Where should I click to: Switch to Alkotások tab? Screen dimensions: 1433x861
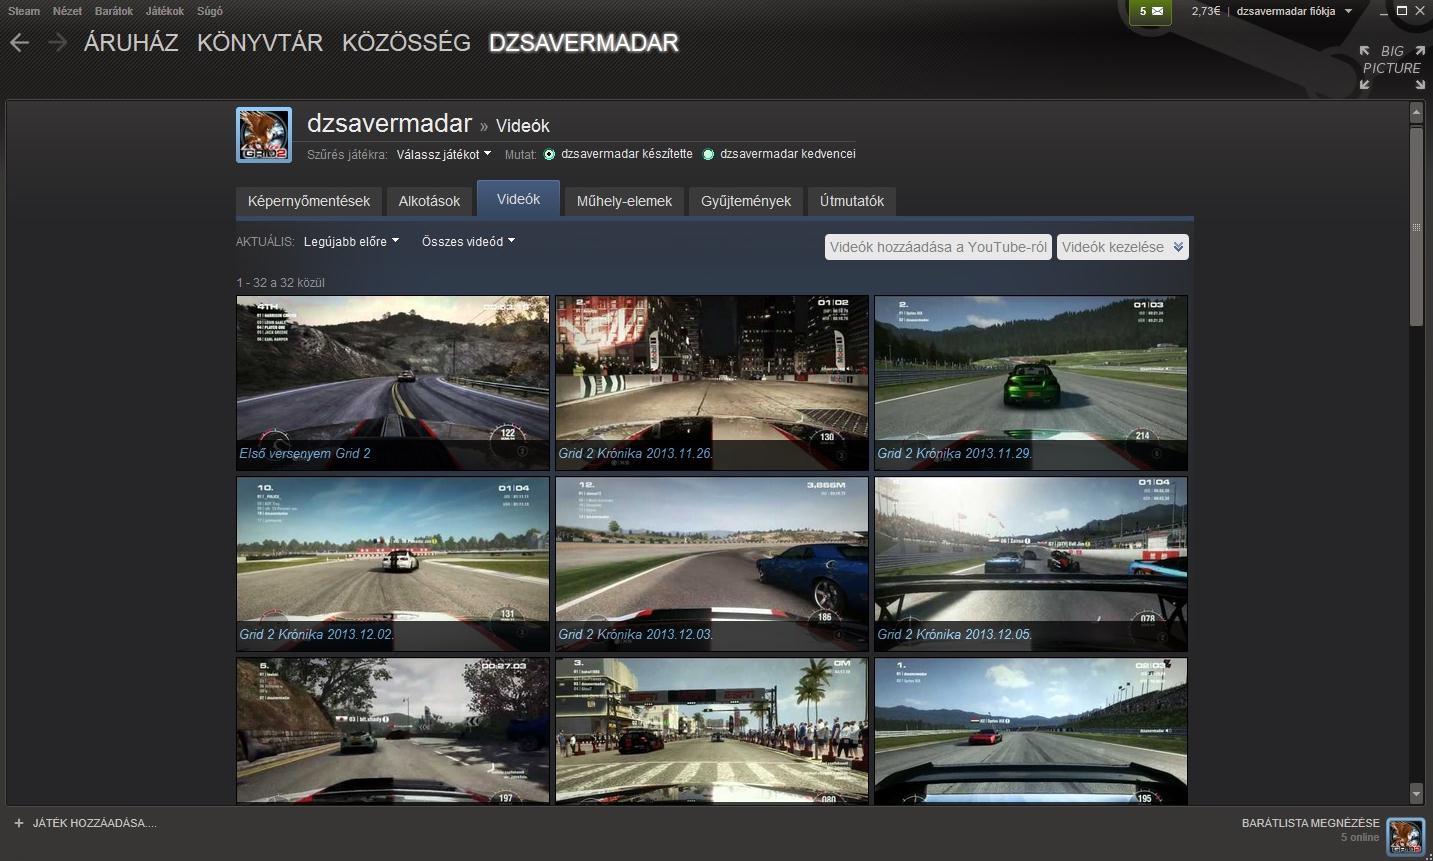[429, 201]
